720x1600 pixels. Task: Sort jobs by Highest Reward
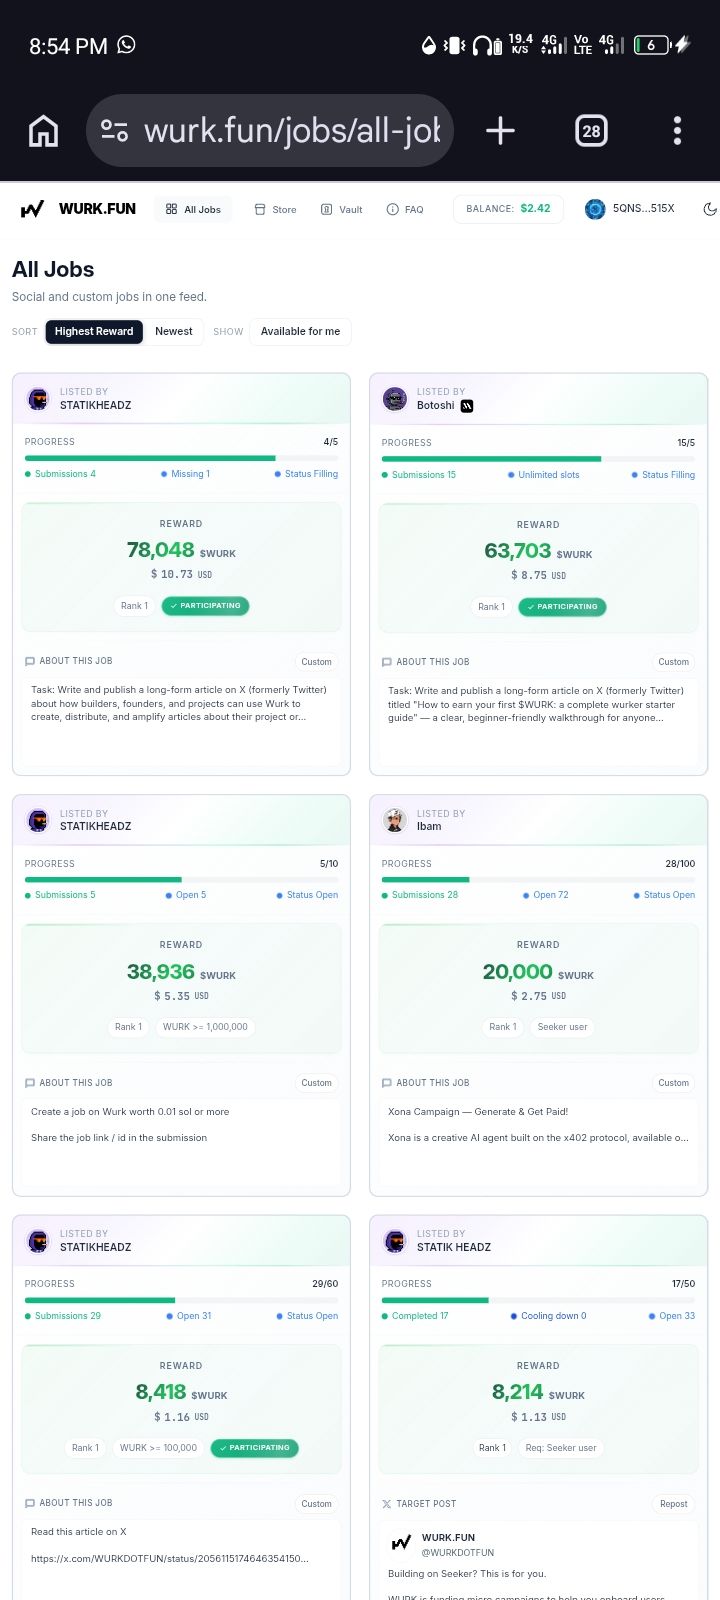94,332
